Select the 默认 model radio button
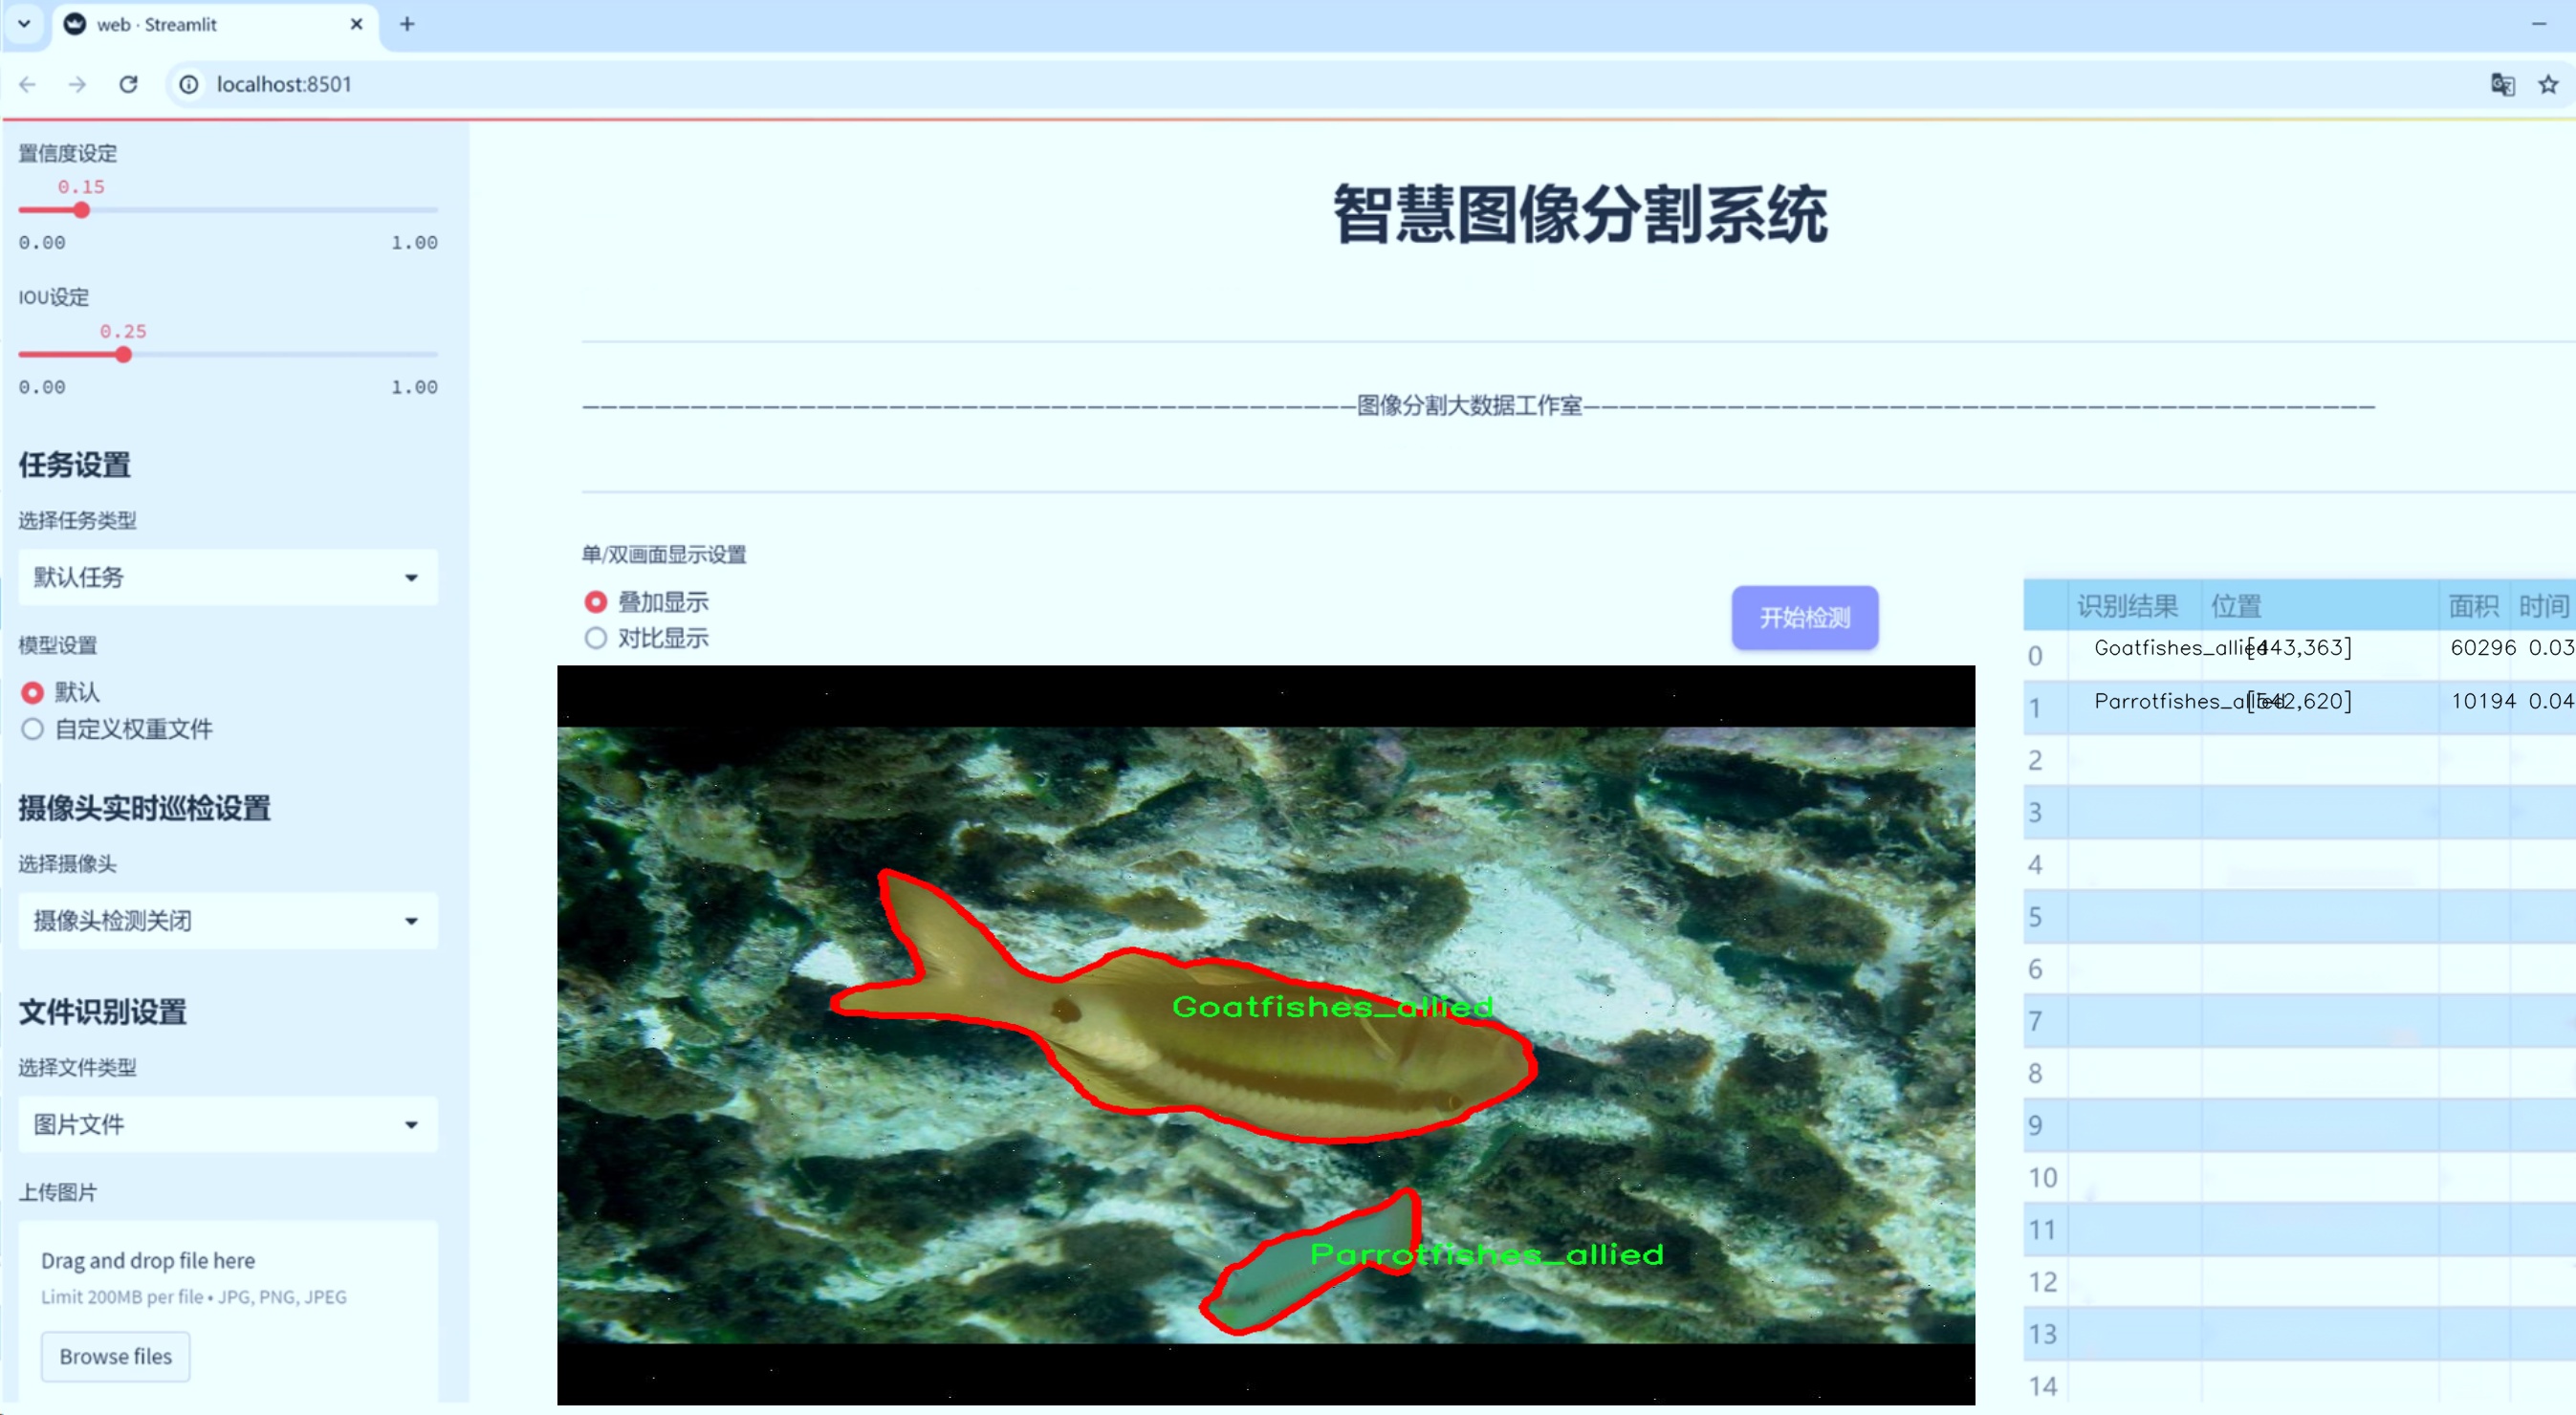 pyautogui.click(x=33, y=692)
